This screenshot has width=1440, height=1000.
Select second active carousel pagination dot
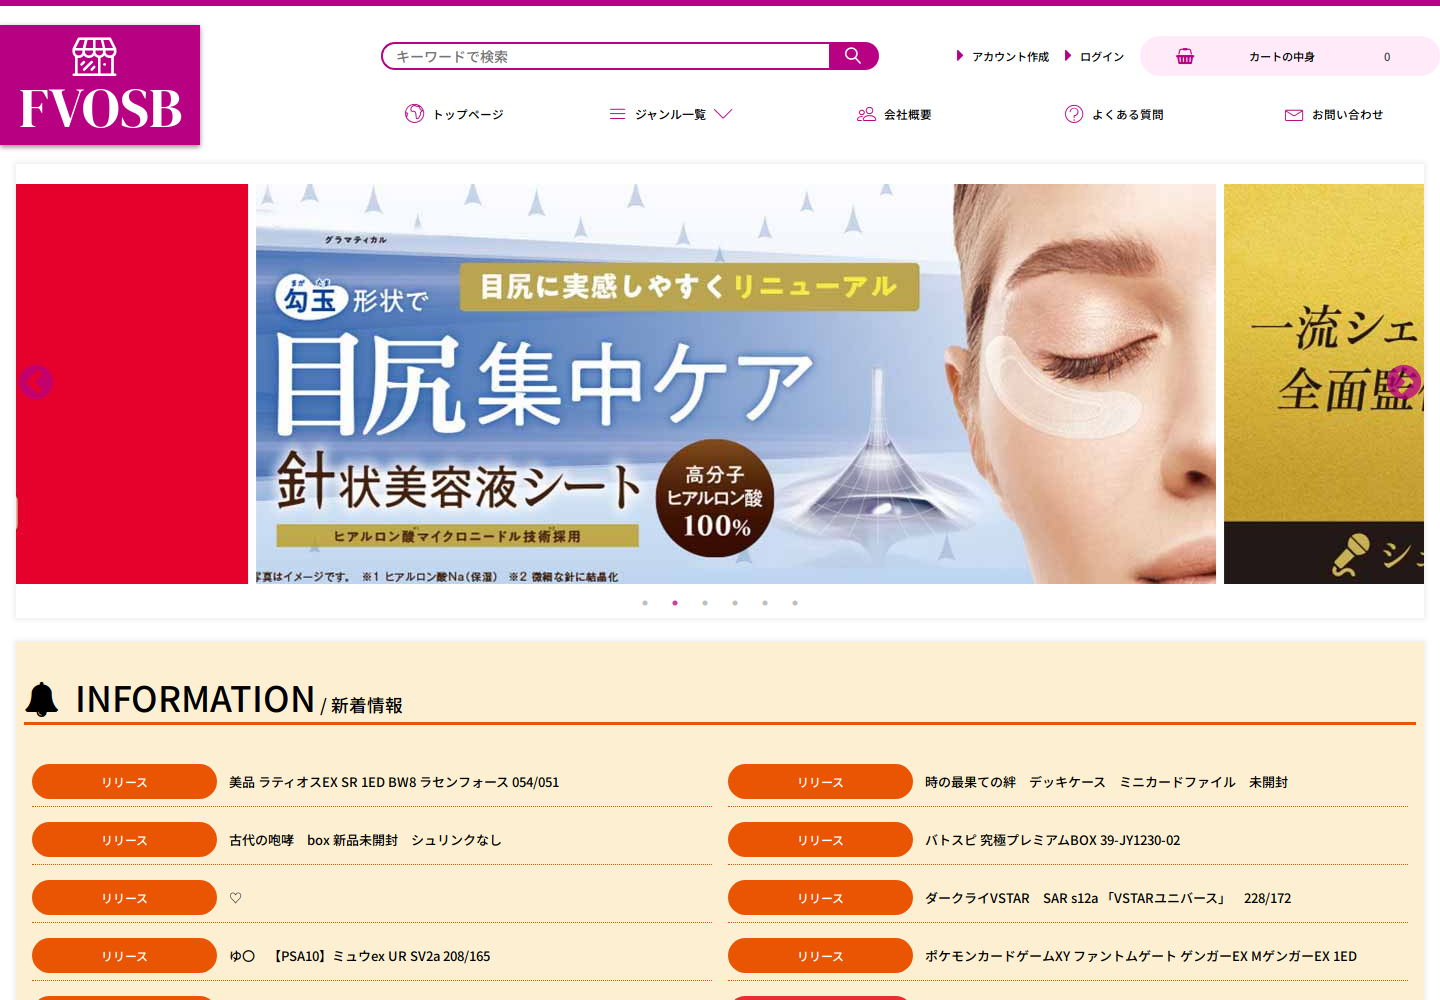tap(675, 603)
